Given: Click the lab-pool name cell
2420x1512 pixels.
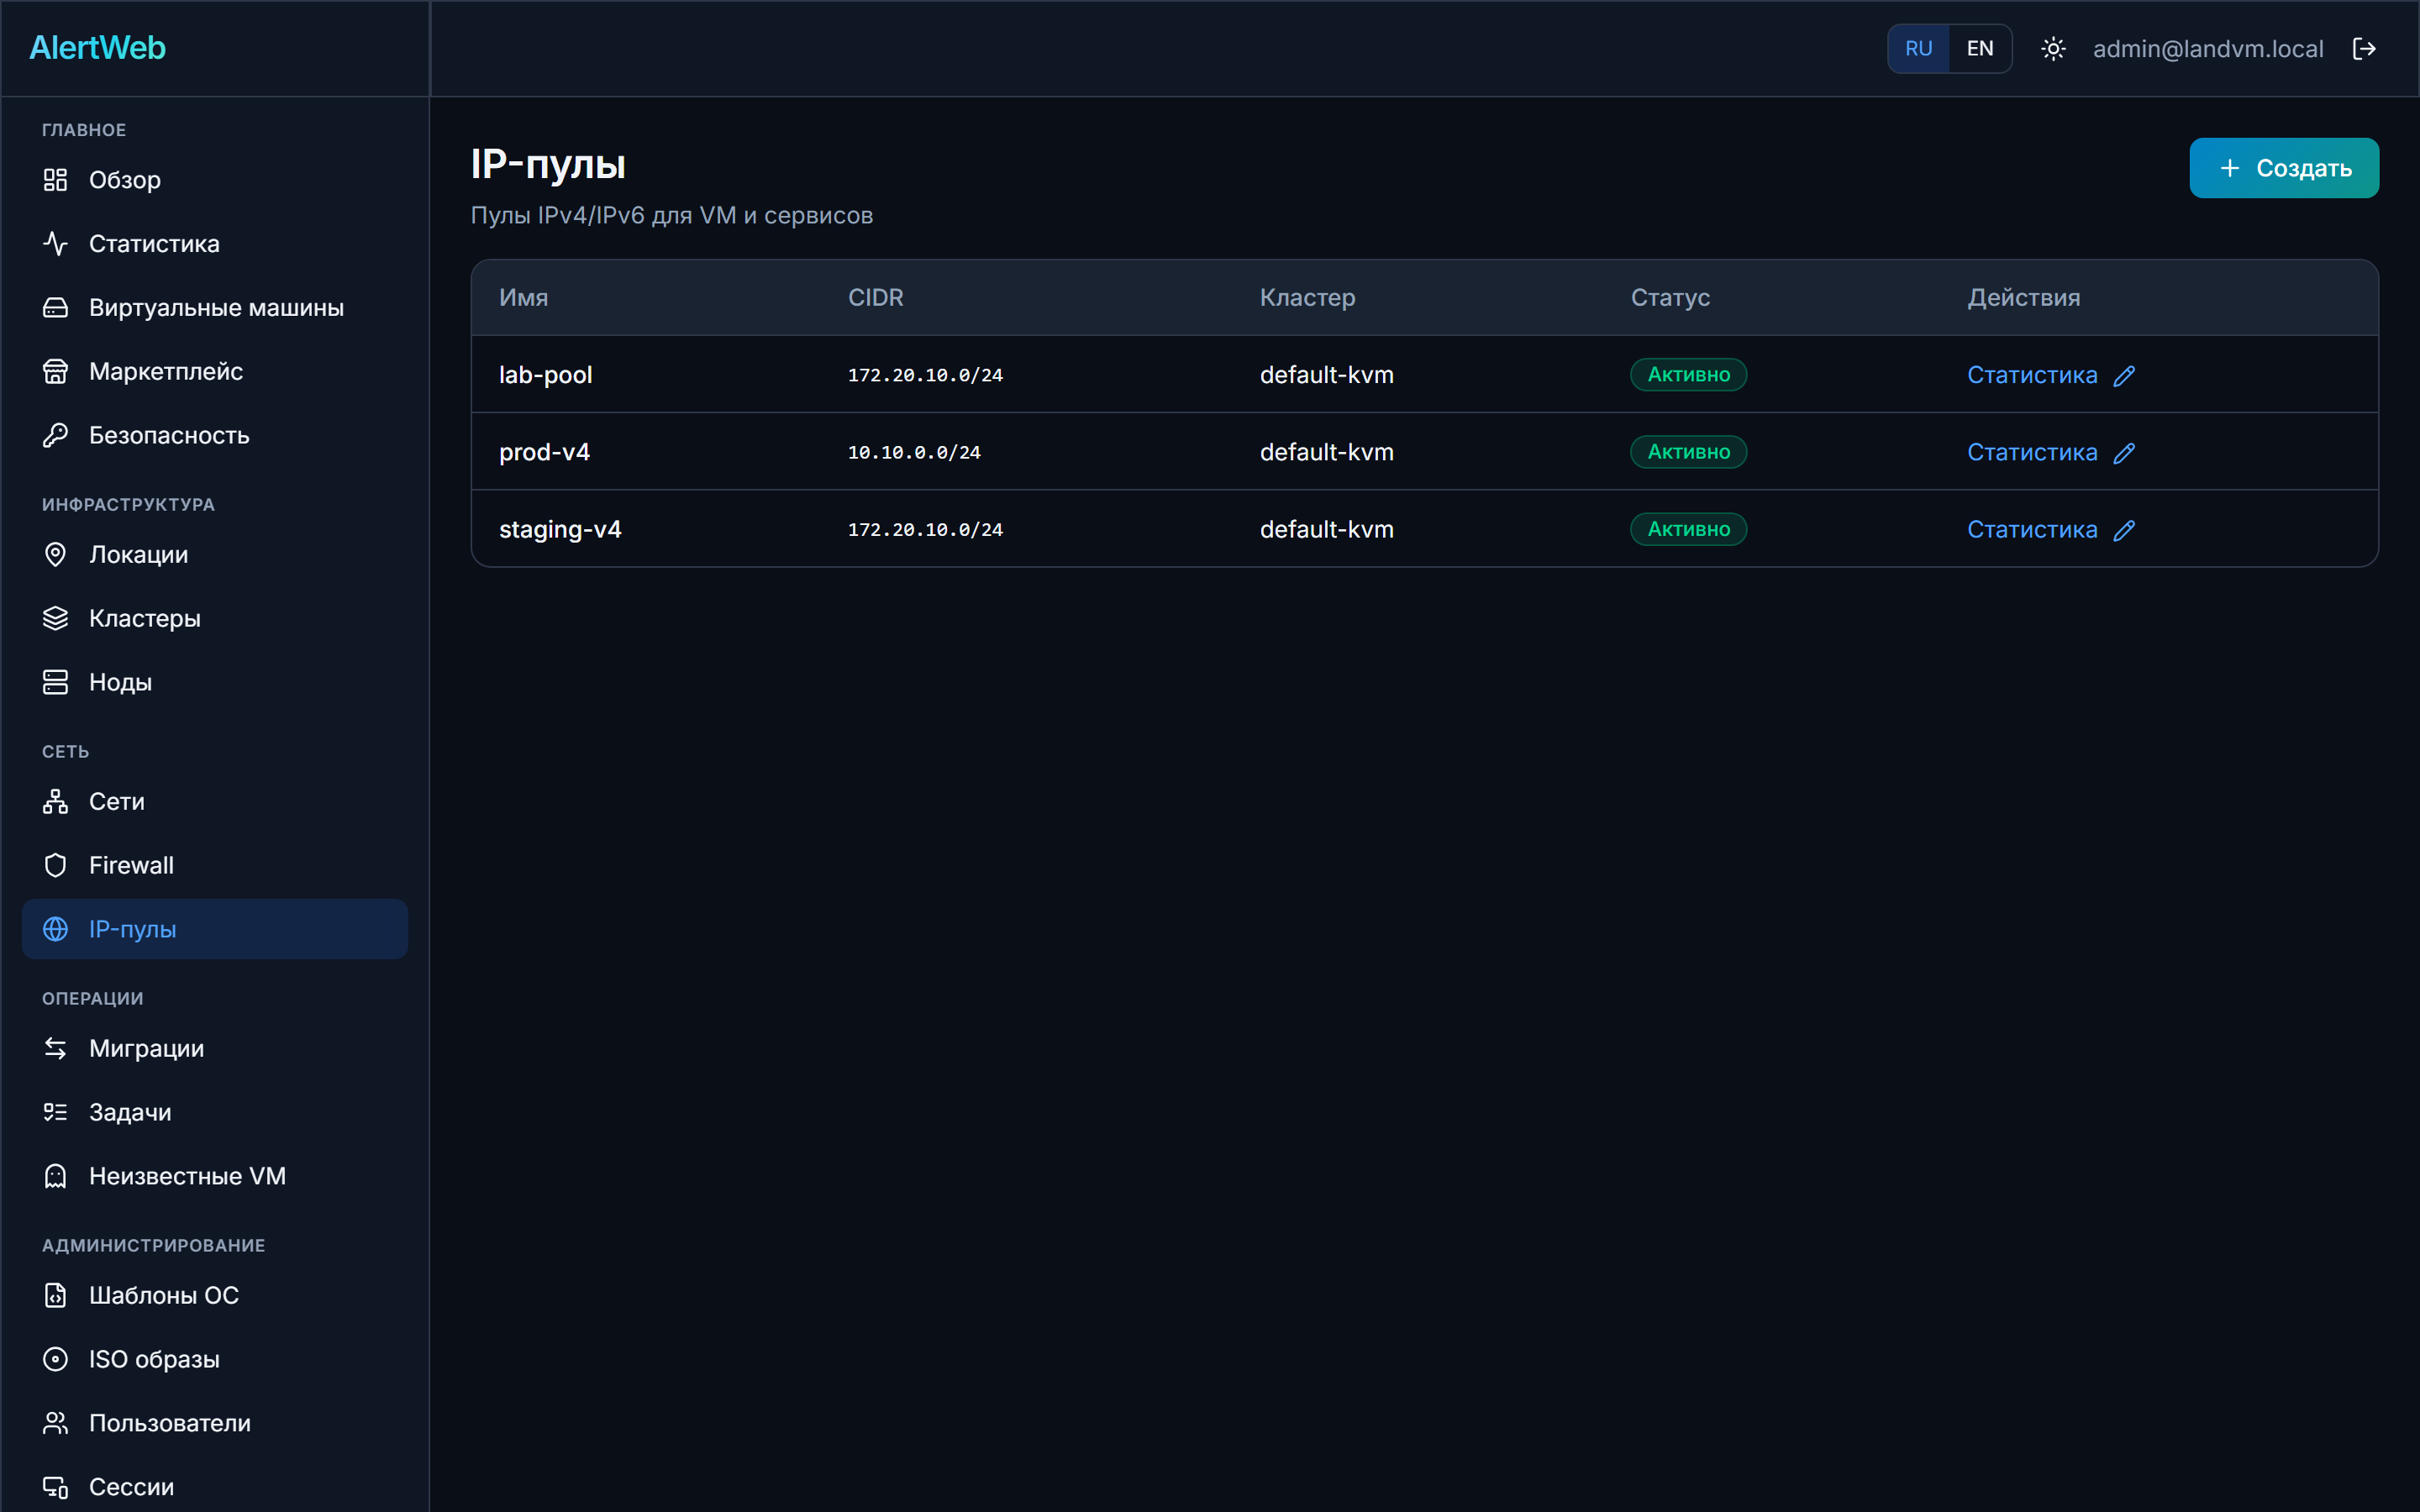Looking at the screenshot, I should click(x=545, y=375).
